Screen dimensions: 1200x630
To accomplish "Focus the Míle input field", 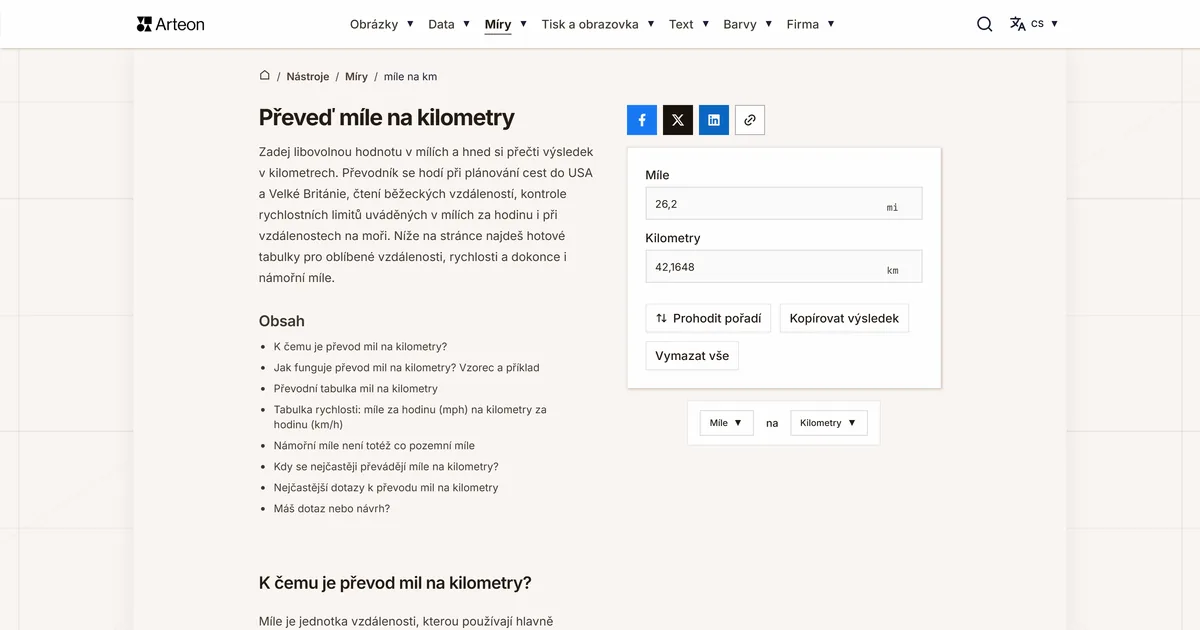I will pyautogui.click(x=784, y=204).
